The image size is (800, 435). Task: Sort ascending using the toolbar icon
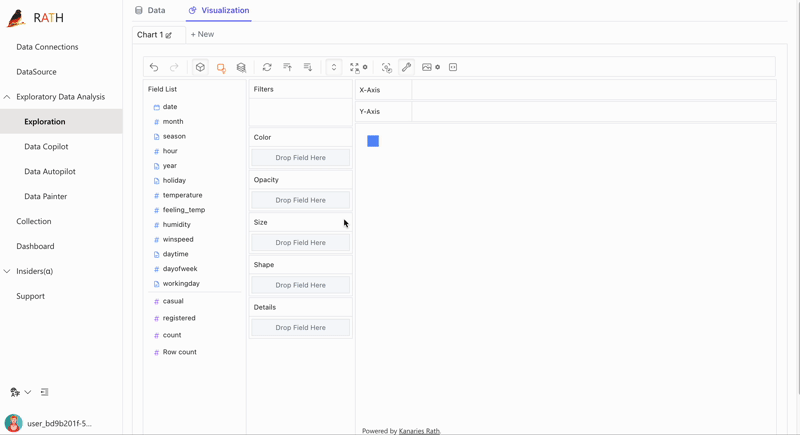[x=287, y=67]
